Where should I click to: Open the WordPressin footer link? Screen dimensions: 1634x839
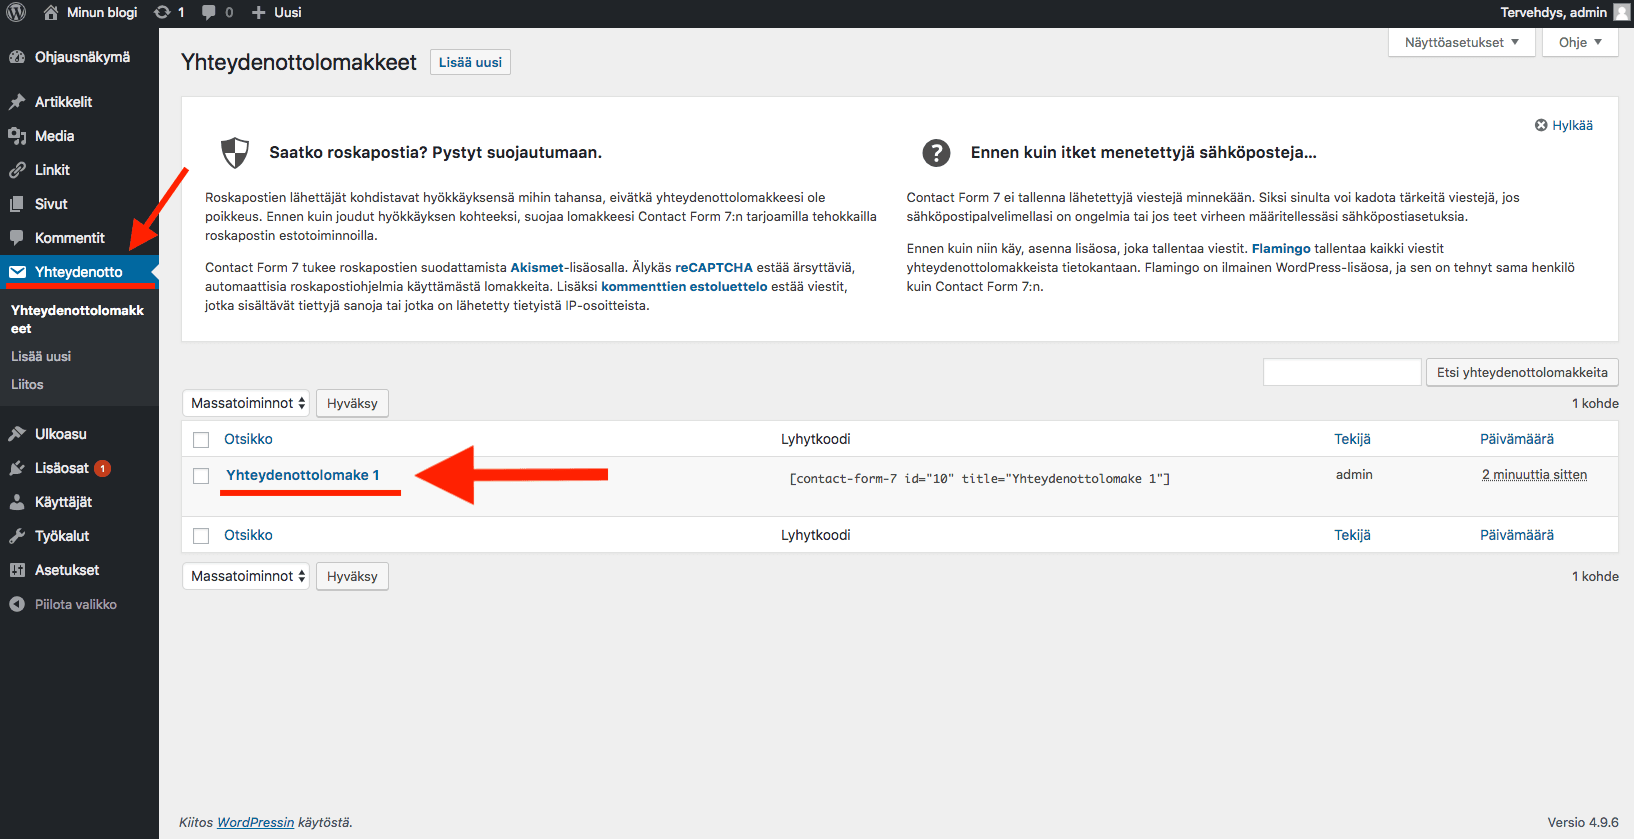[x=256, y=822]
